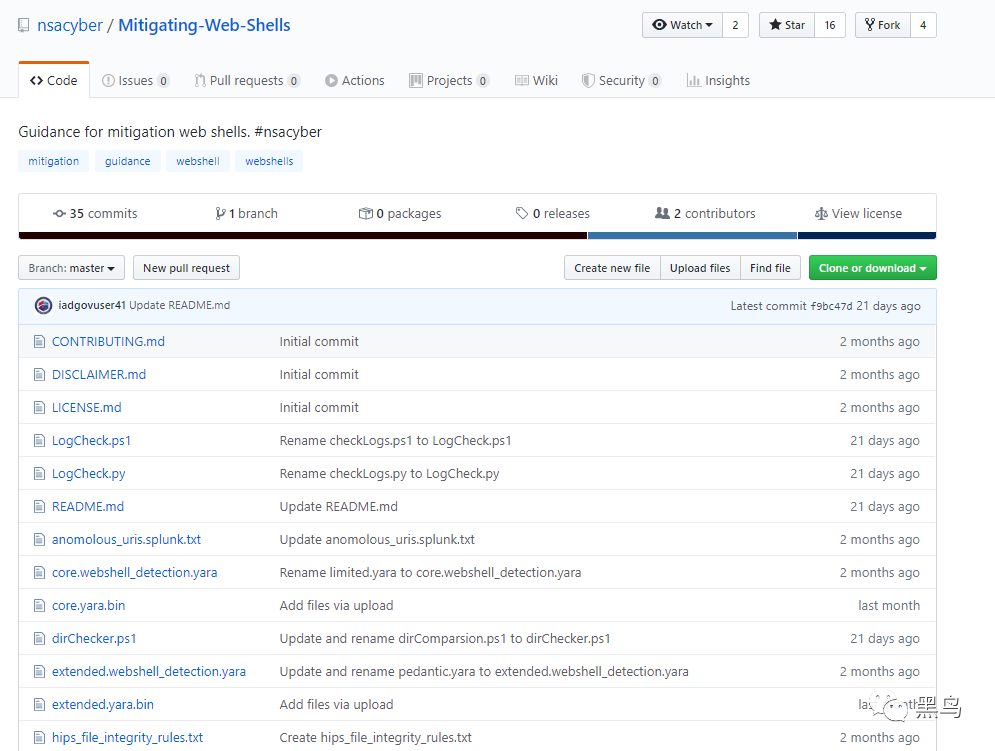Open extended.webshell_detection.yara file
Image resolution: width=995 pixels, height=751 pixels.
coord(149,672)
